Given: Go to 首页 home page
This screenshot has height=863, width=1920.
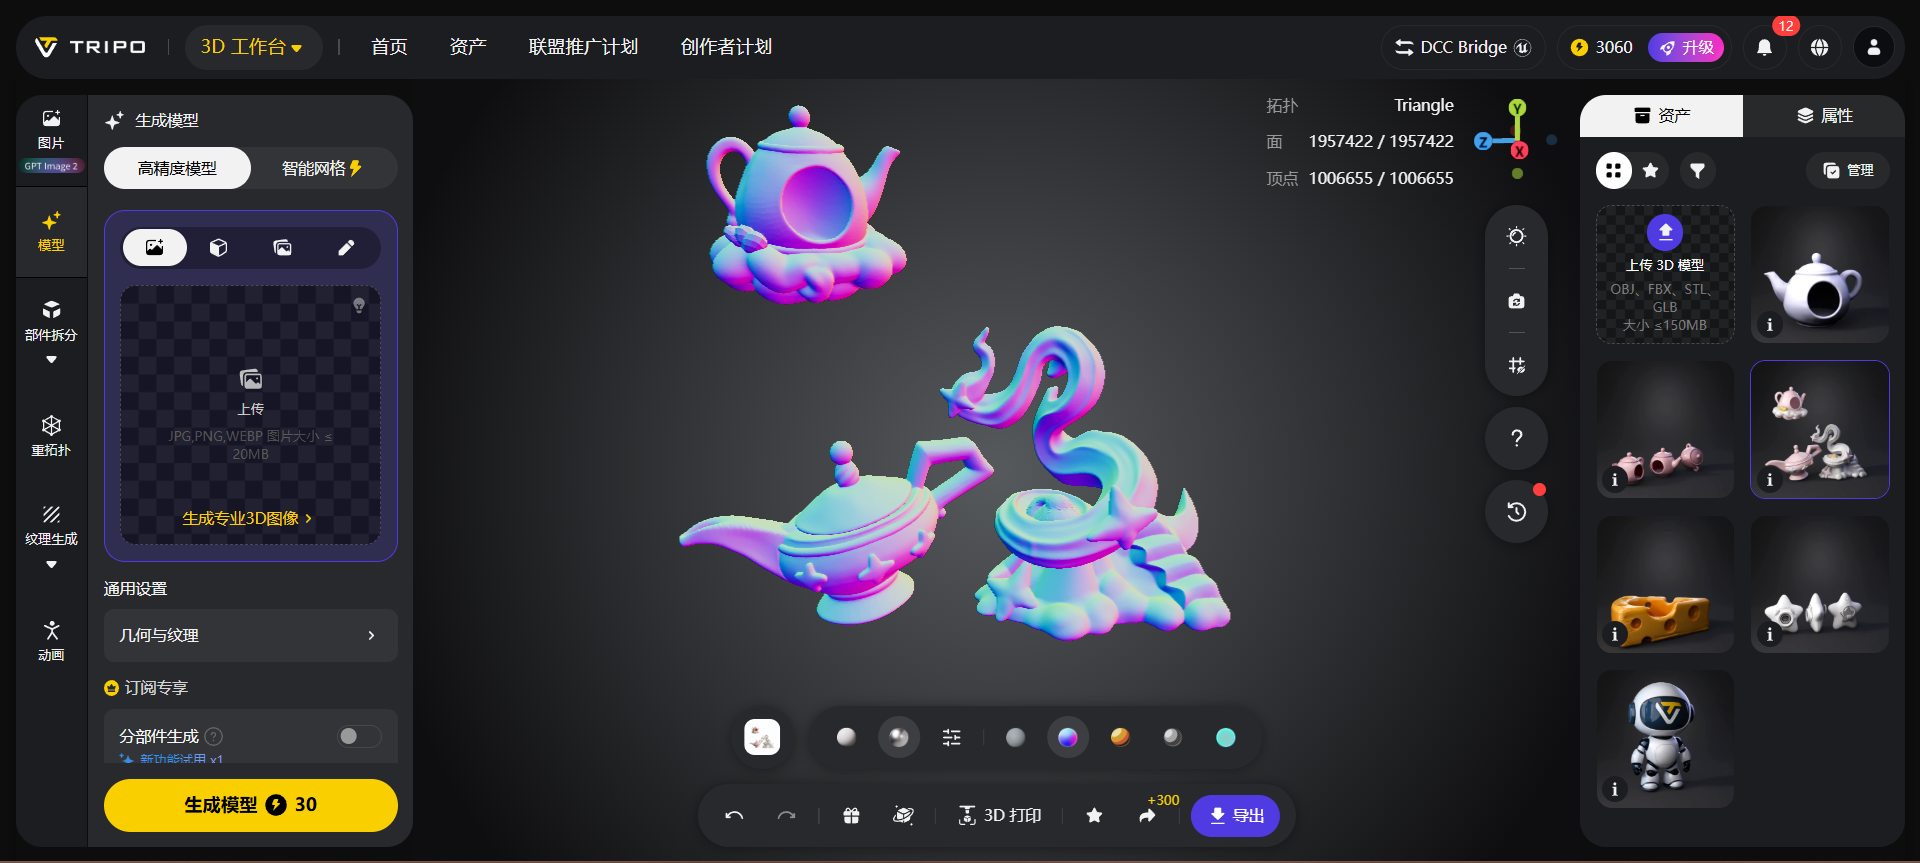Looking at the screenshot, I should (x=389, y=47).
